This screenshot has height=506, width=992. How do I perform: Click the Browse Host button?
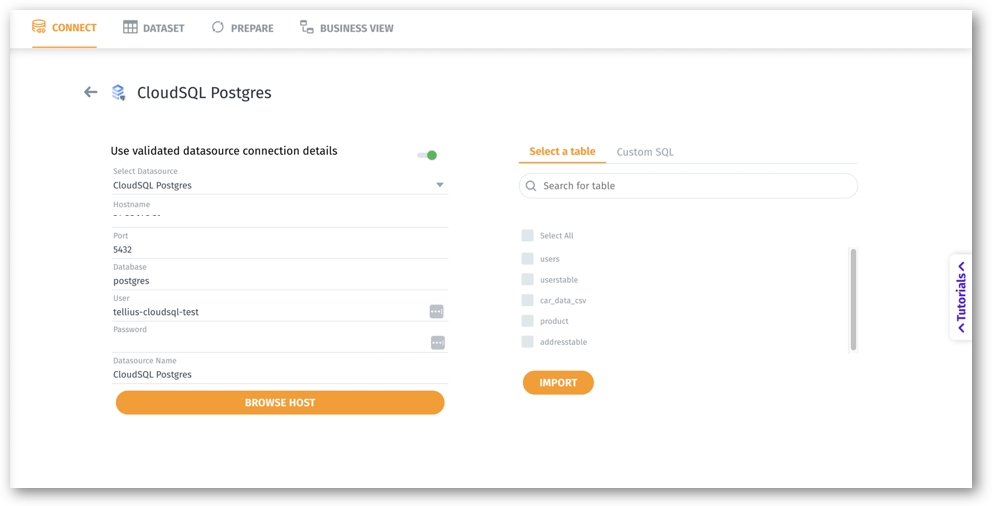click(280, 403)
